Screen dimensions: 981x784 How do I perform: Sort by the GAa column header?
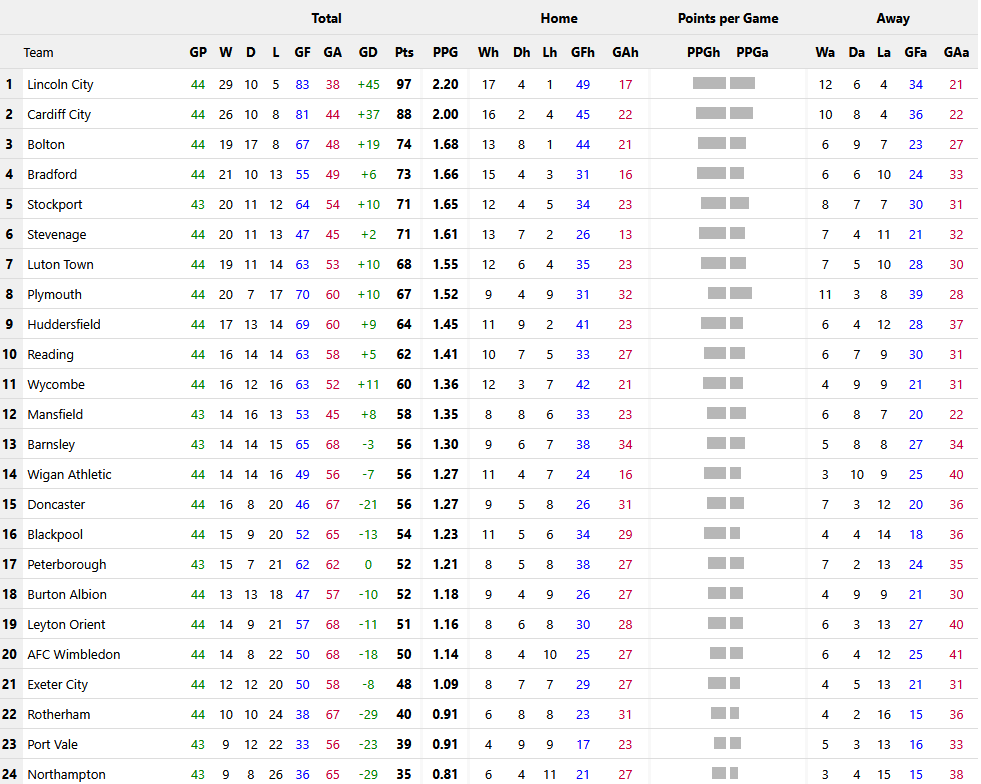(956, 53)
